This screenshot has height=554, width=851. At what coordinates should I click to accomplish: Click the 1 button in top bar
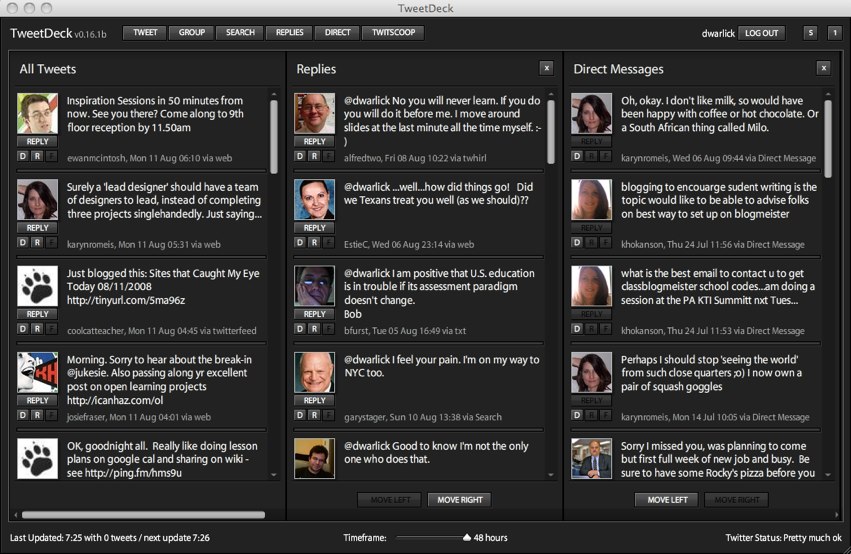pos(835,33)
